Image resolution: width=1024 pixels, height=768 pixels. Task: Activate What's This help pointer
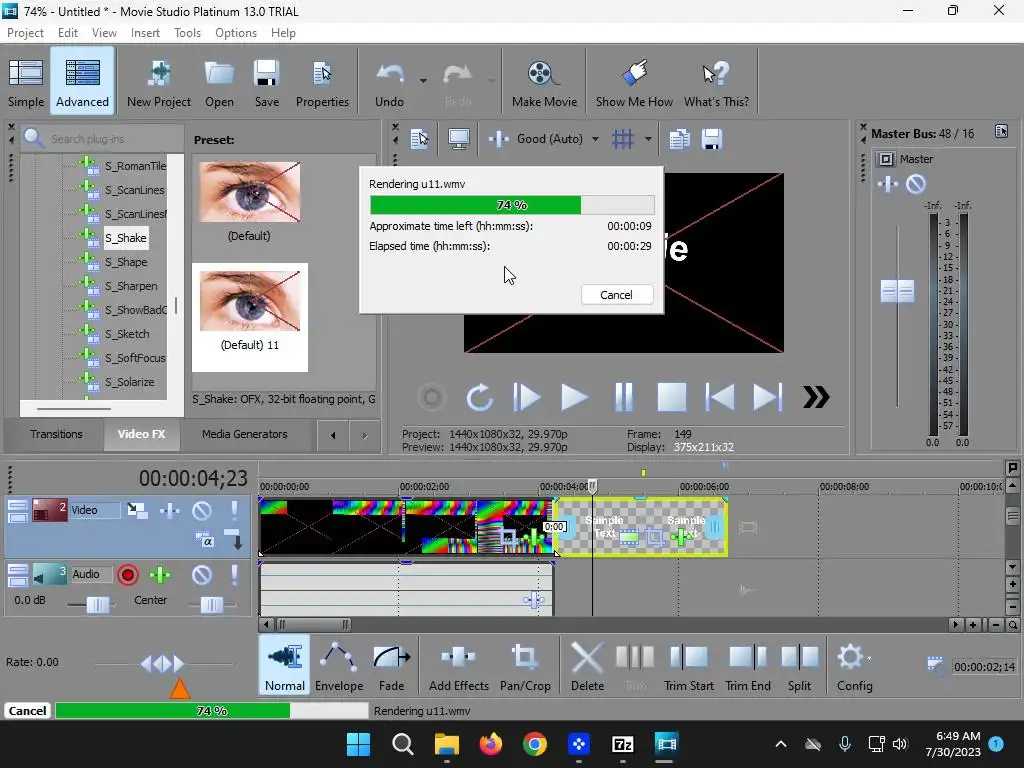716,81
